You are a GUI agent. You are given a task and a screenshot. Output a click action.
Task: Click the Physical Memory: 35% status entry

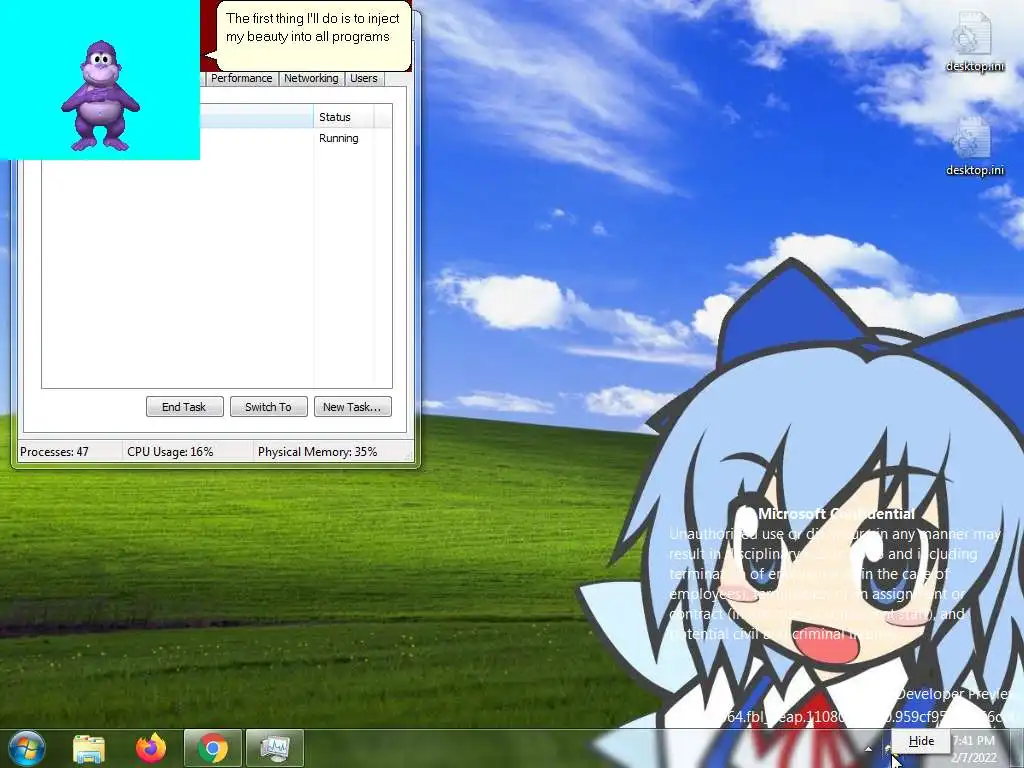pyautogui.click(x=333, y=452)
